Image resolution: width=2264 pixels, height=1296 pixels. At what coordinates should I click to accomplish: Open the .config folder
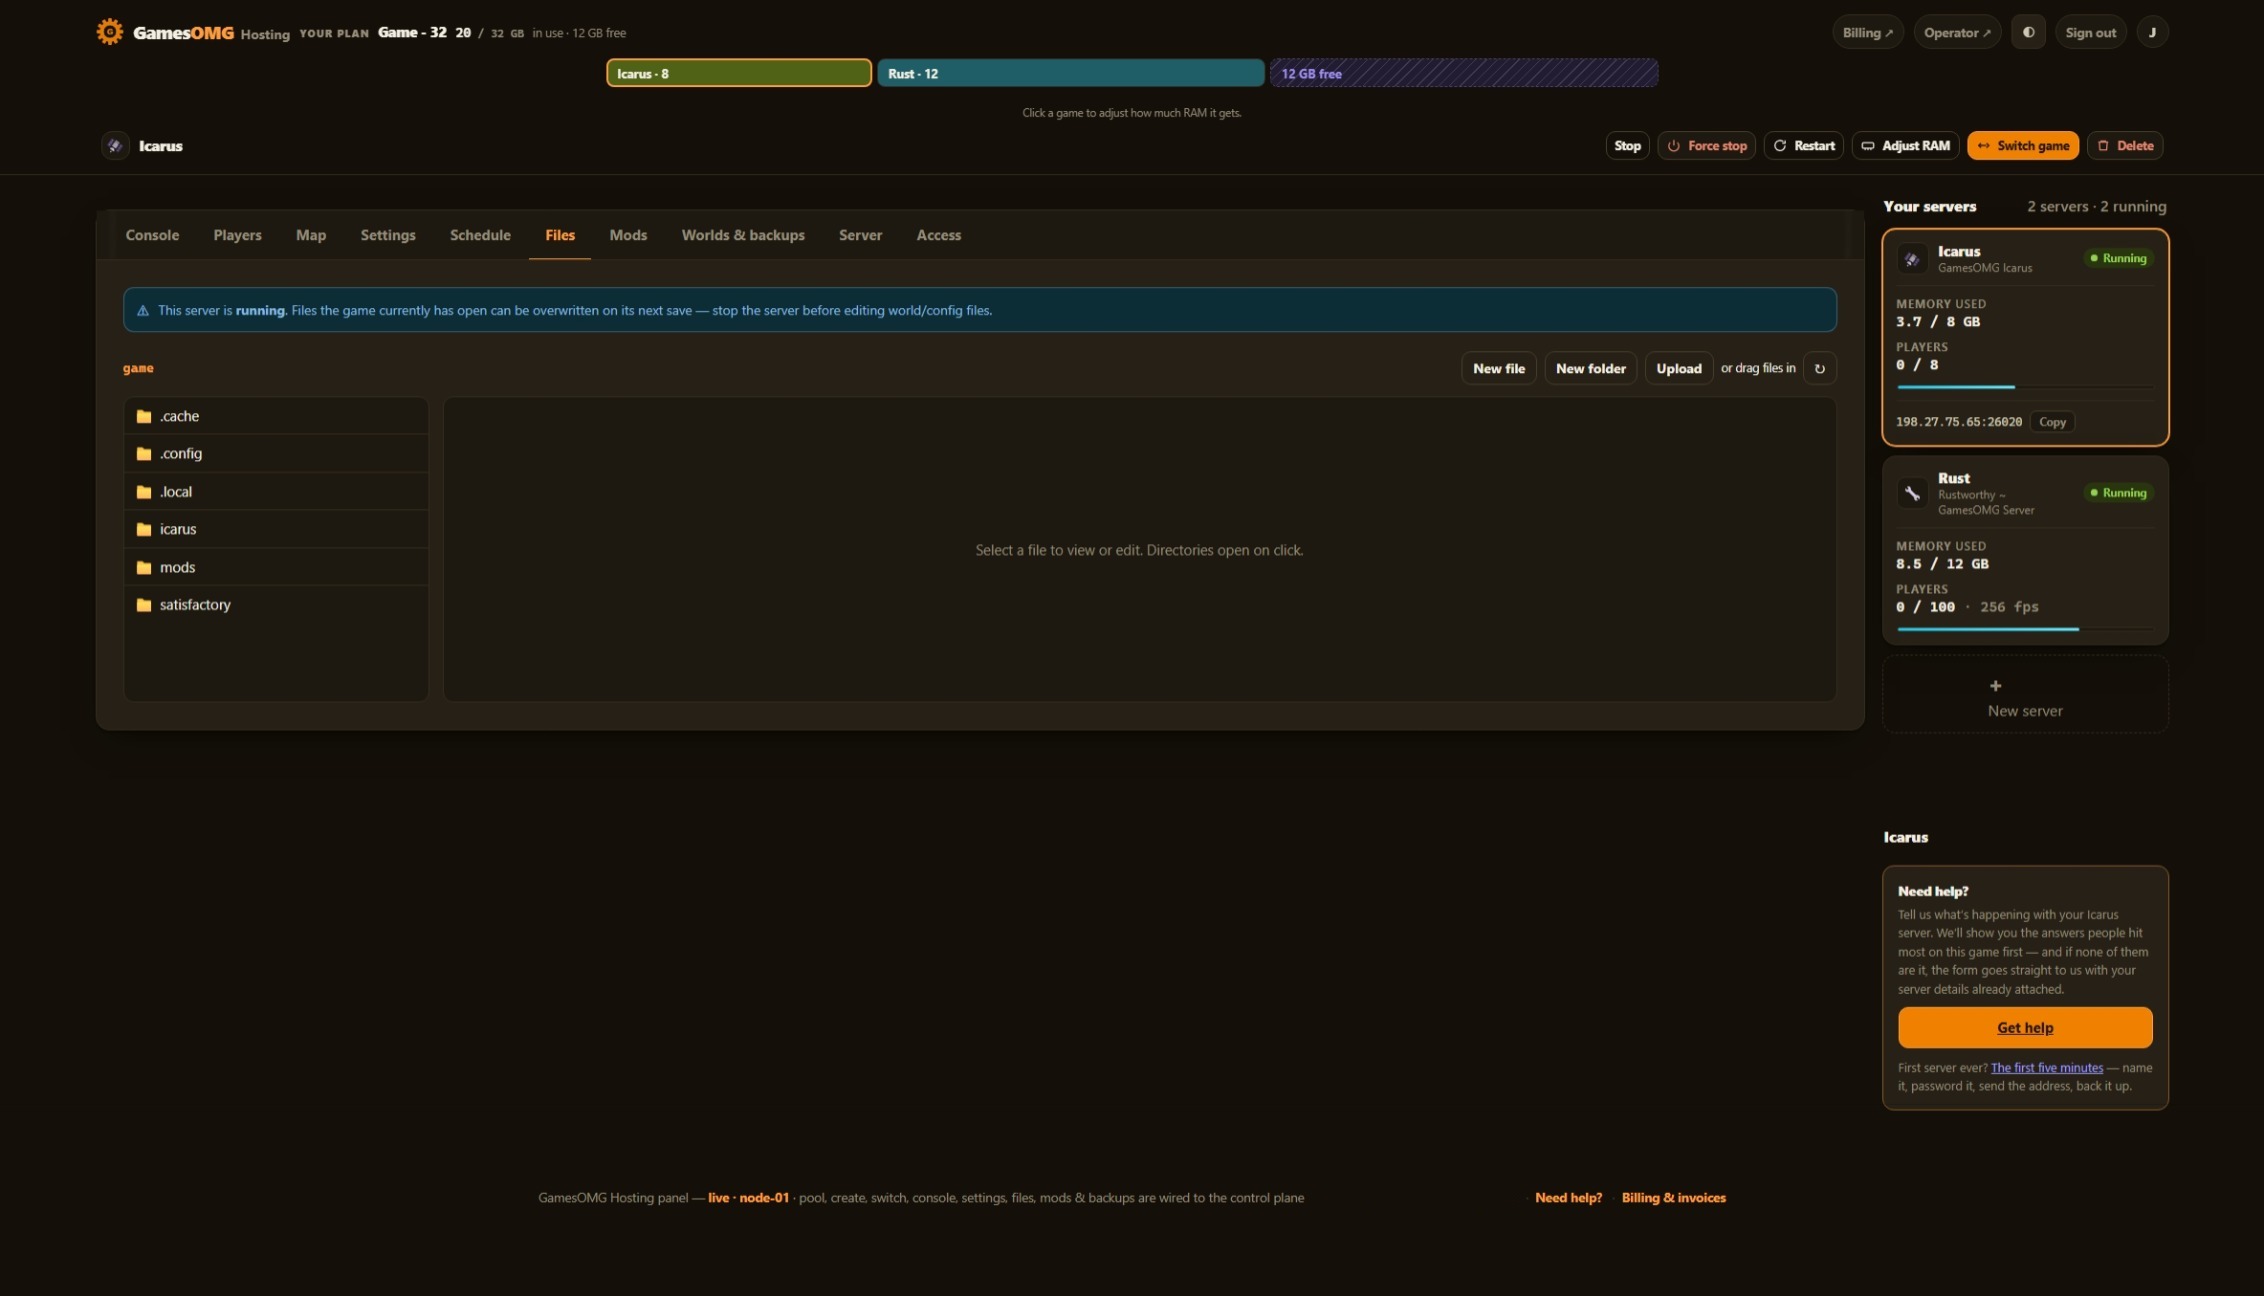[276, 454]
